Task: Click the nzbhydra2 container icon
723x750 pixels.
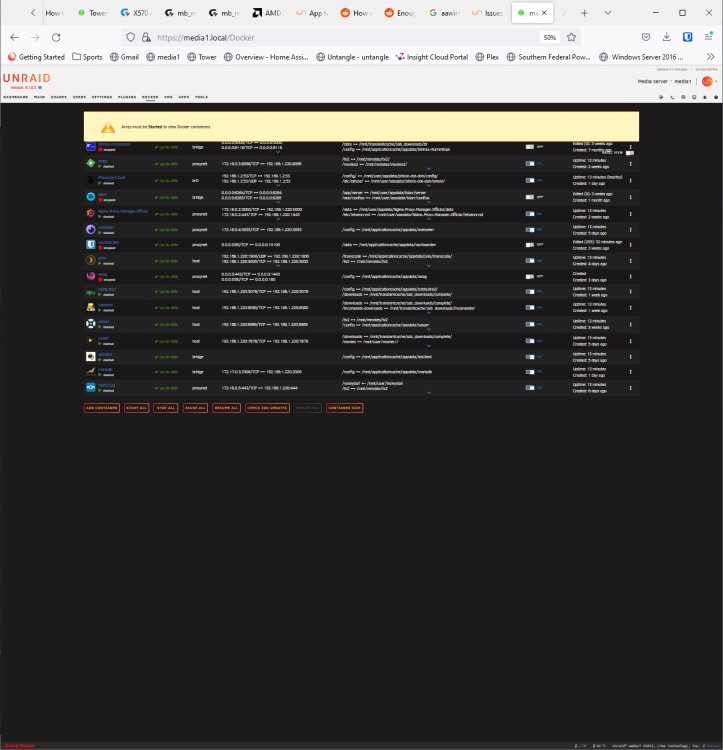Action: 90,292
